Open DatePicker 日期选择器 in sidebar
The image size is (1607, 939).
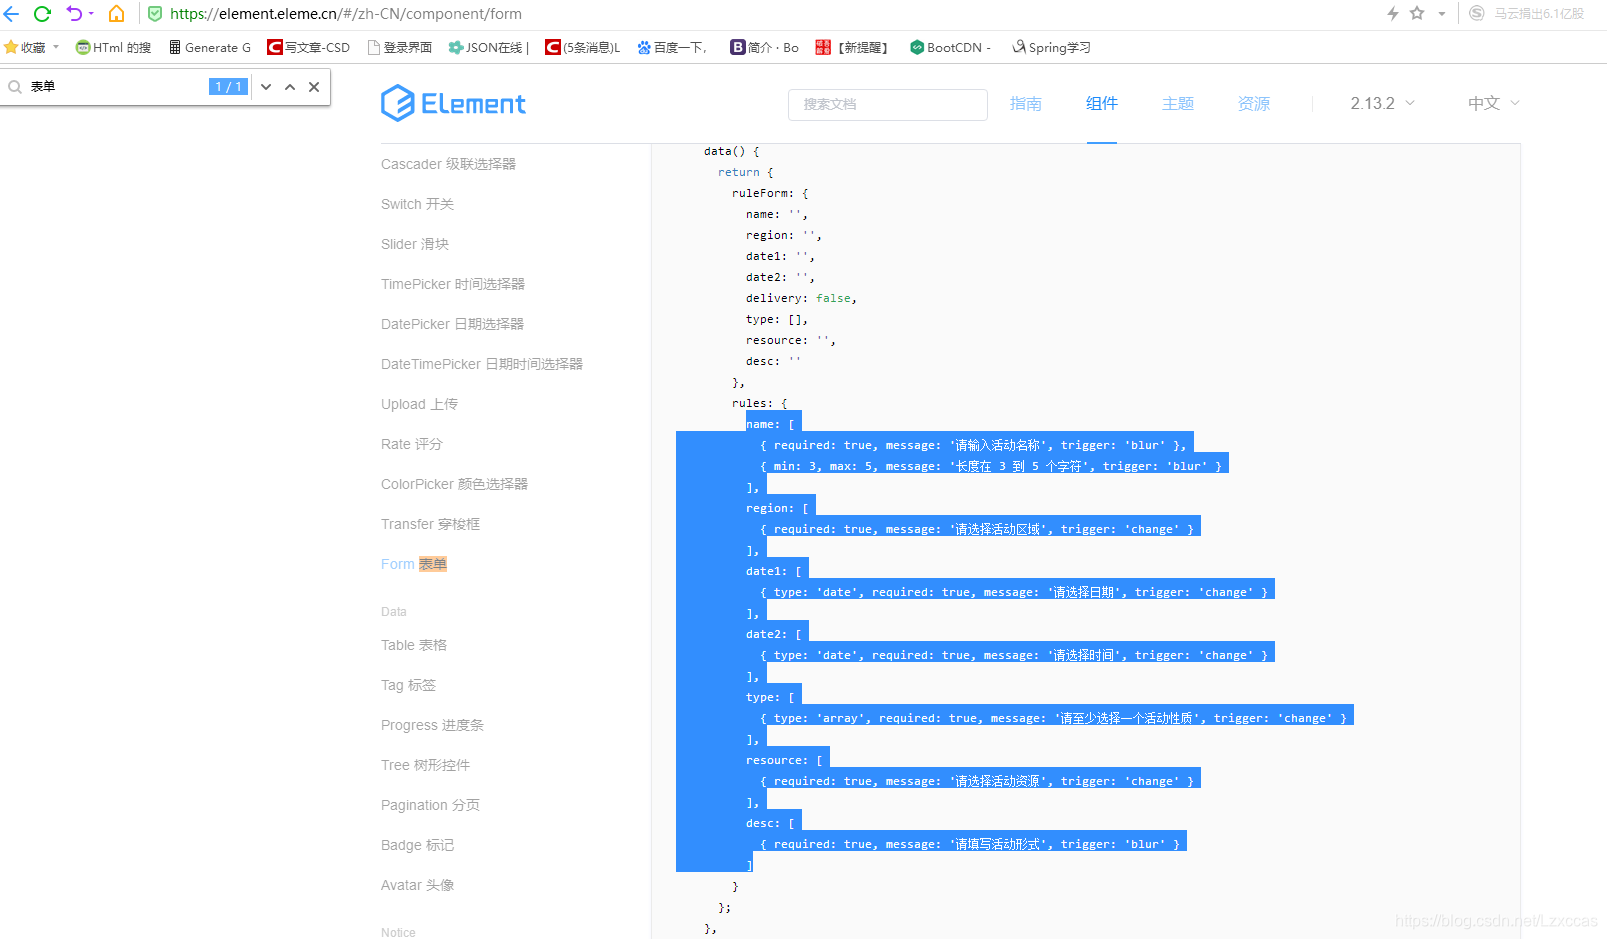452,324
